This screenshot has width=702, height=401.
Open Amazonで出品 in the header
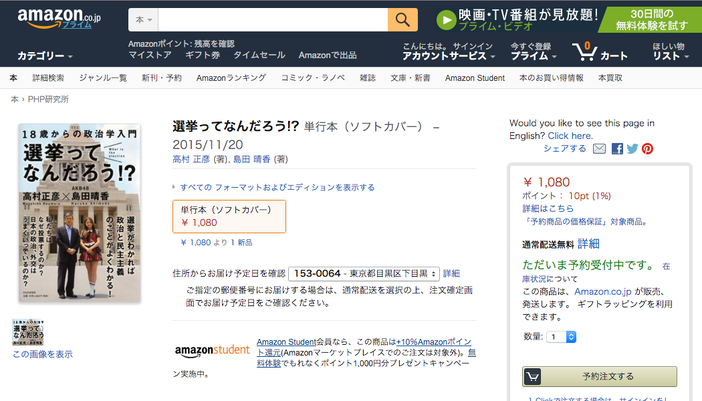(x=328, y=55)
